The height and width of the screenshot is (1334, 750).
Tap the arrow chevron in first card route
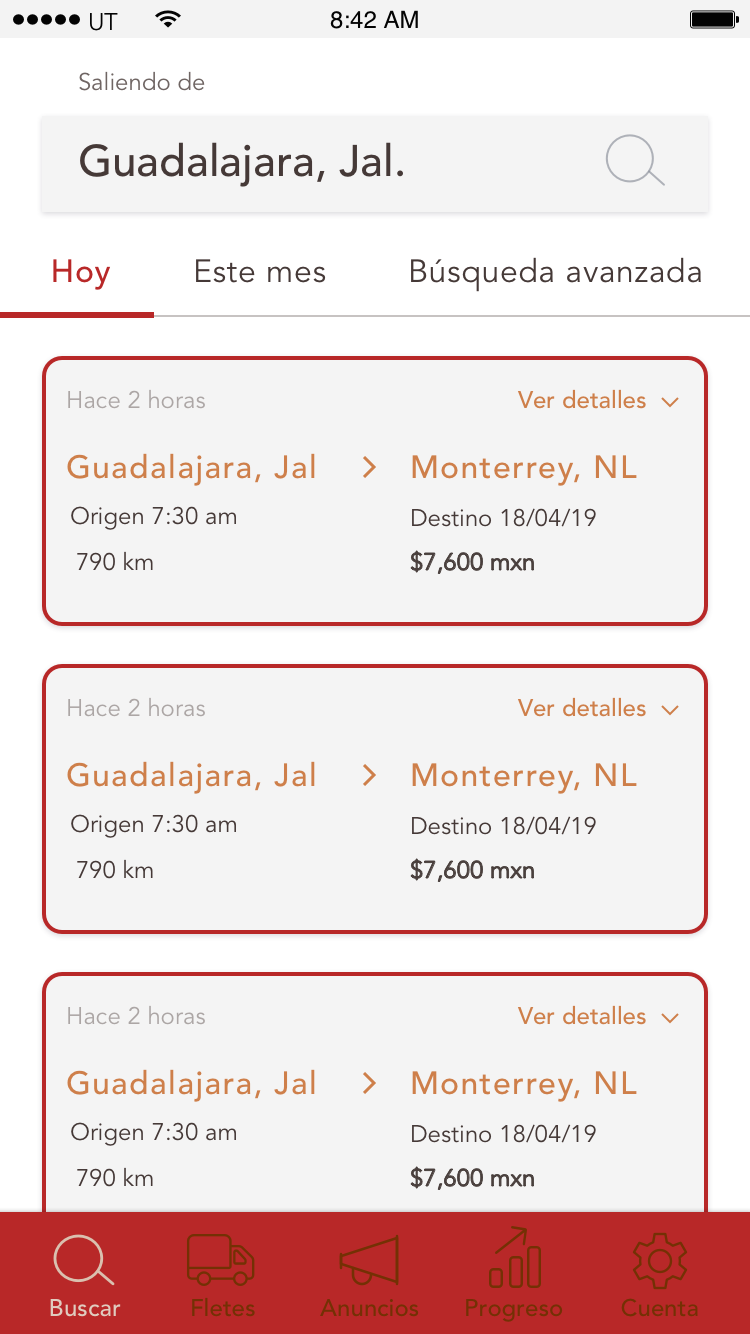(370, 467)
